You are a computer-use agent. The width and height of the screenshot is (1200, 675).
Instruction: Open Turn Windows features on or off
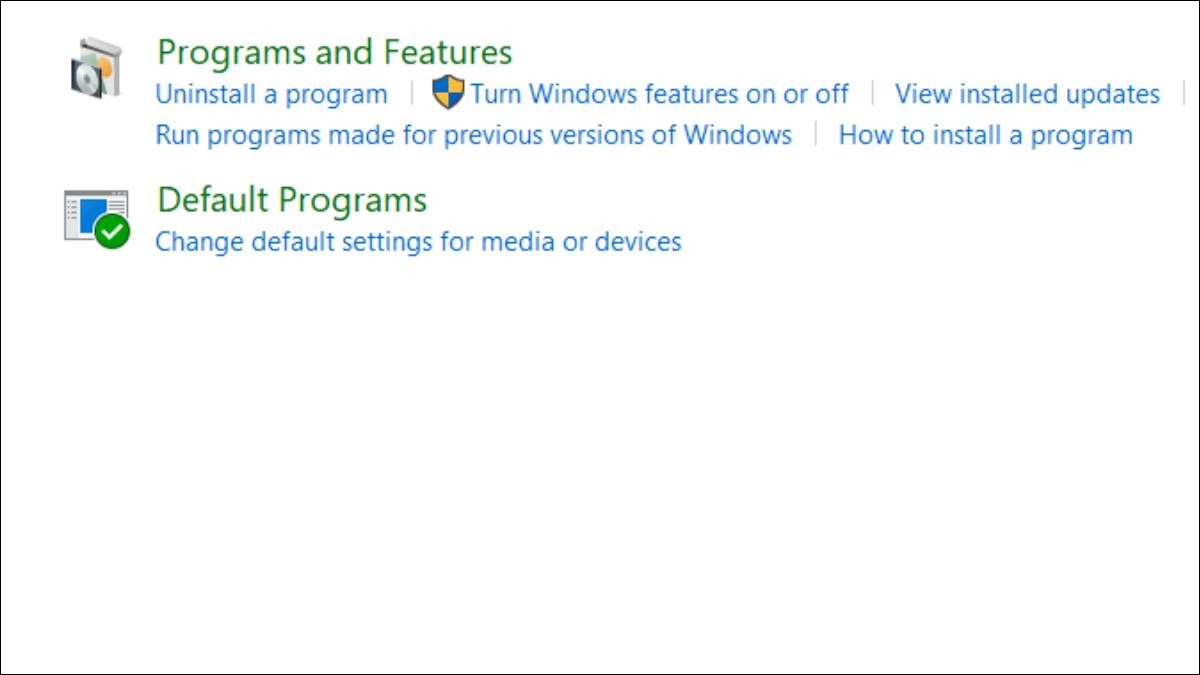click(660, 94)
